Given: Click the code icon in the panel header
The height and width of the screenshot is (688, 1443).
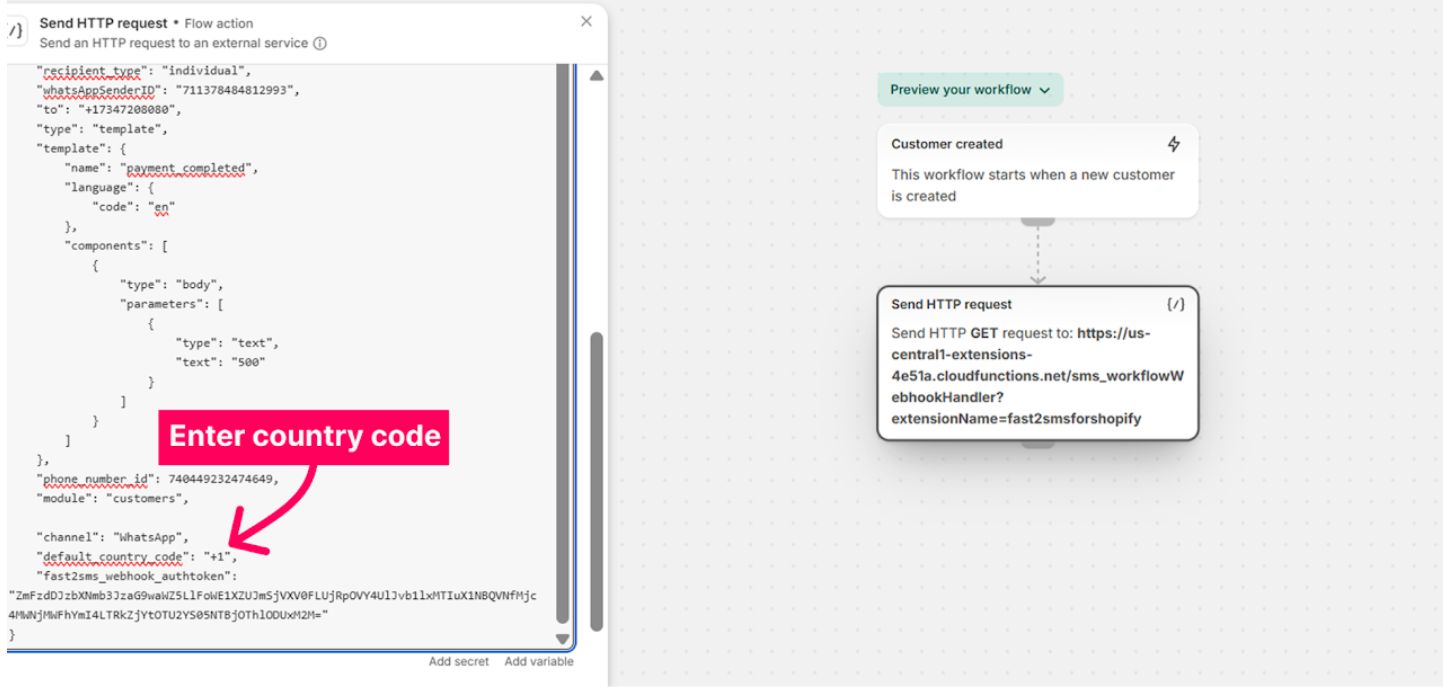Looking at the screenshot, I should (x=15, y=32).
